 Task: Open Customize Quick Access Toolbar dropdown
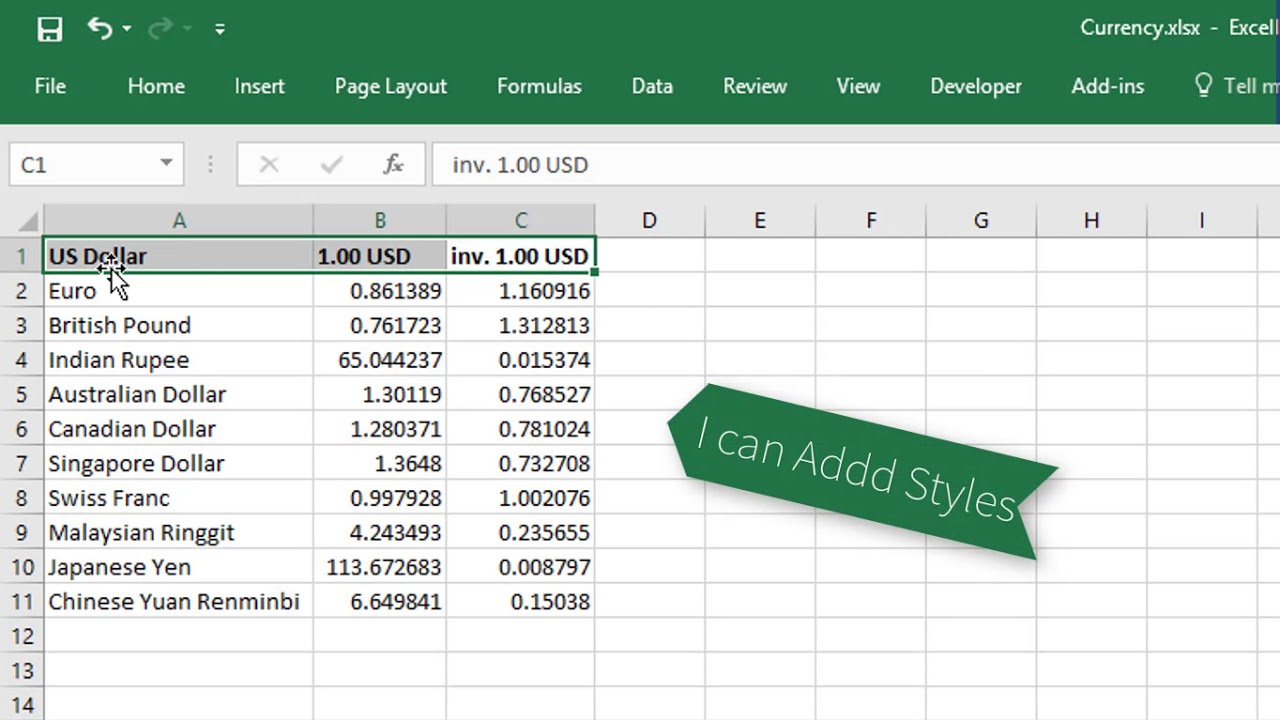(219, 29)
